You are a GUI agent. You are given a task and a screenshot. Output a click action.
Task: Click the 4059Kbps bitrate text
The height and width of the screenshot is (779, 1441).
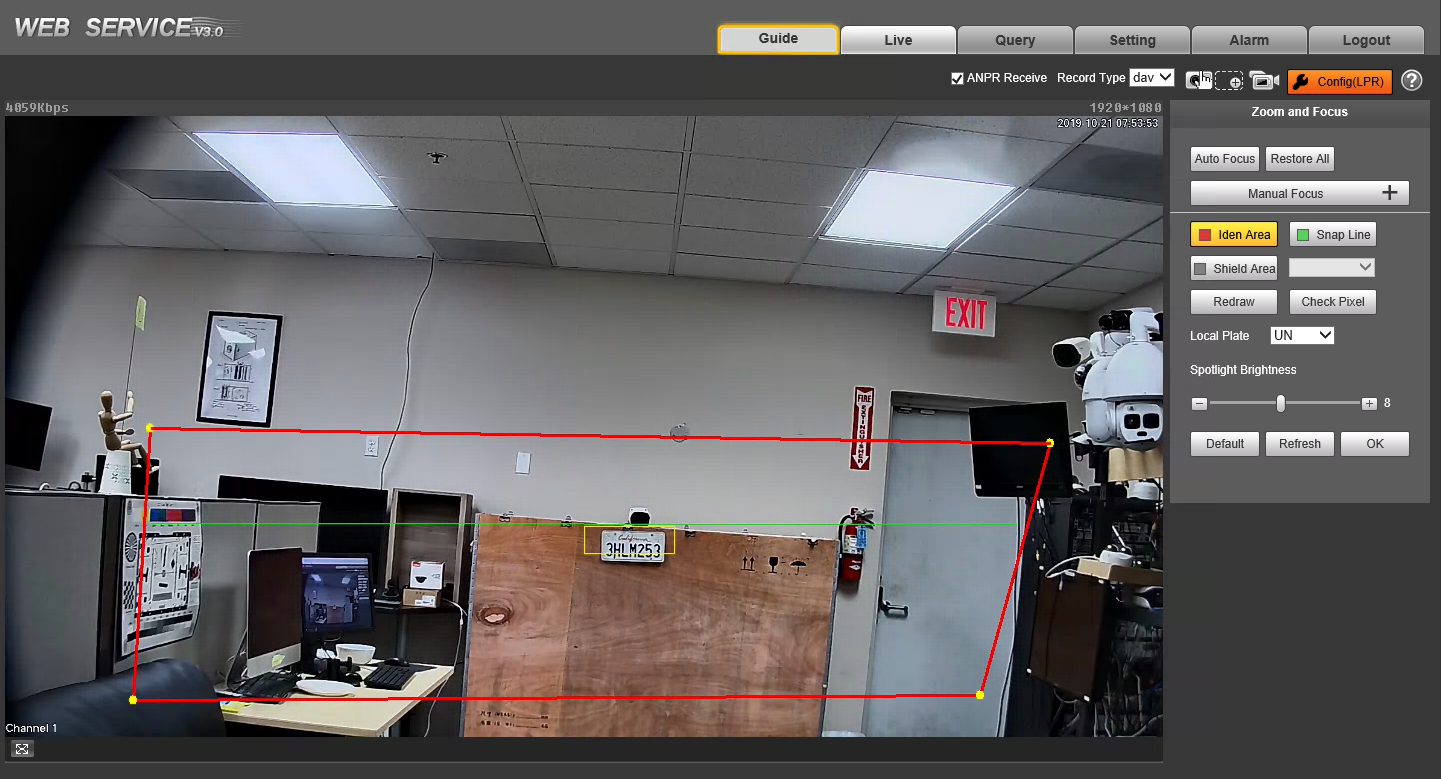pos(37,108)
